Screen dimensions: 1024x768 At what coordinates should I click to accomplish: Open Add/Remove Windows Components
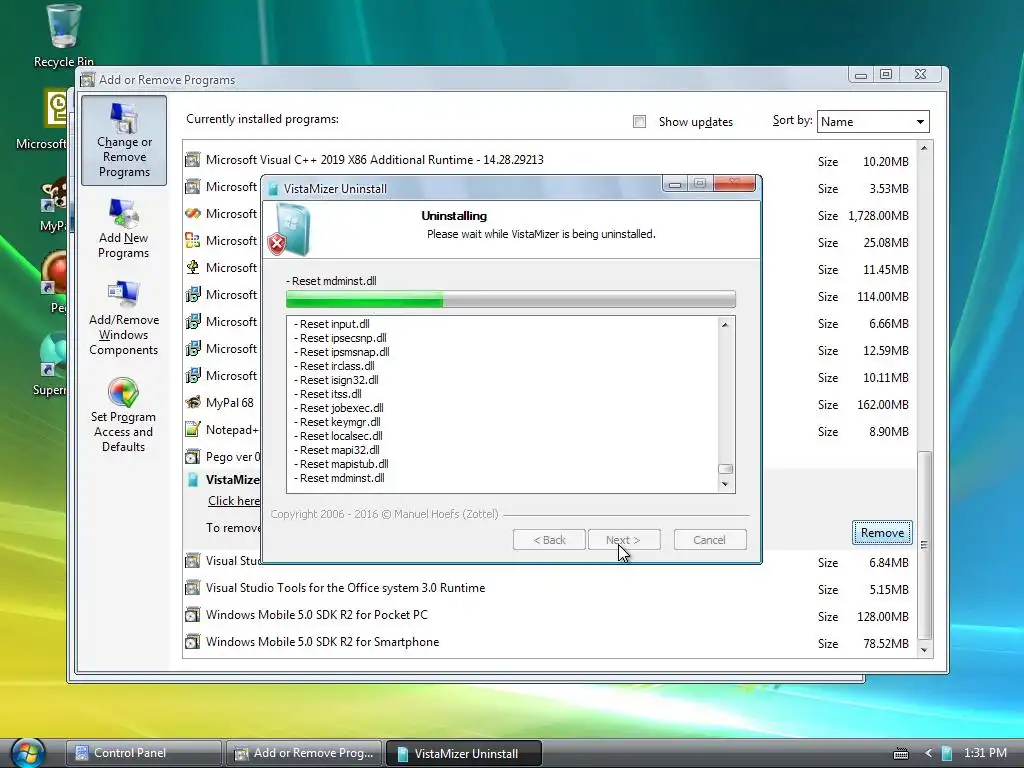[x=123, y=319]
